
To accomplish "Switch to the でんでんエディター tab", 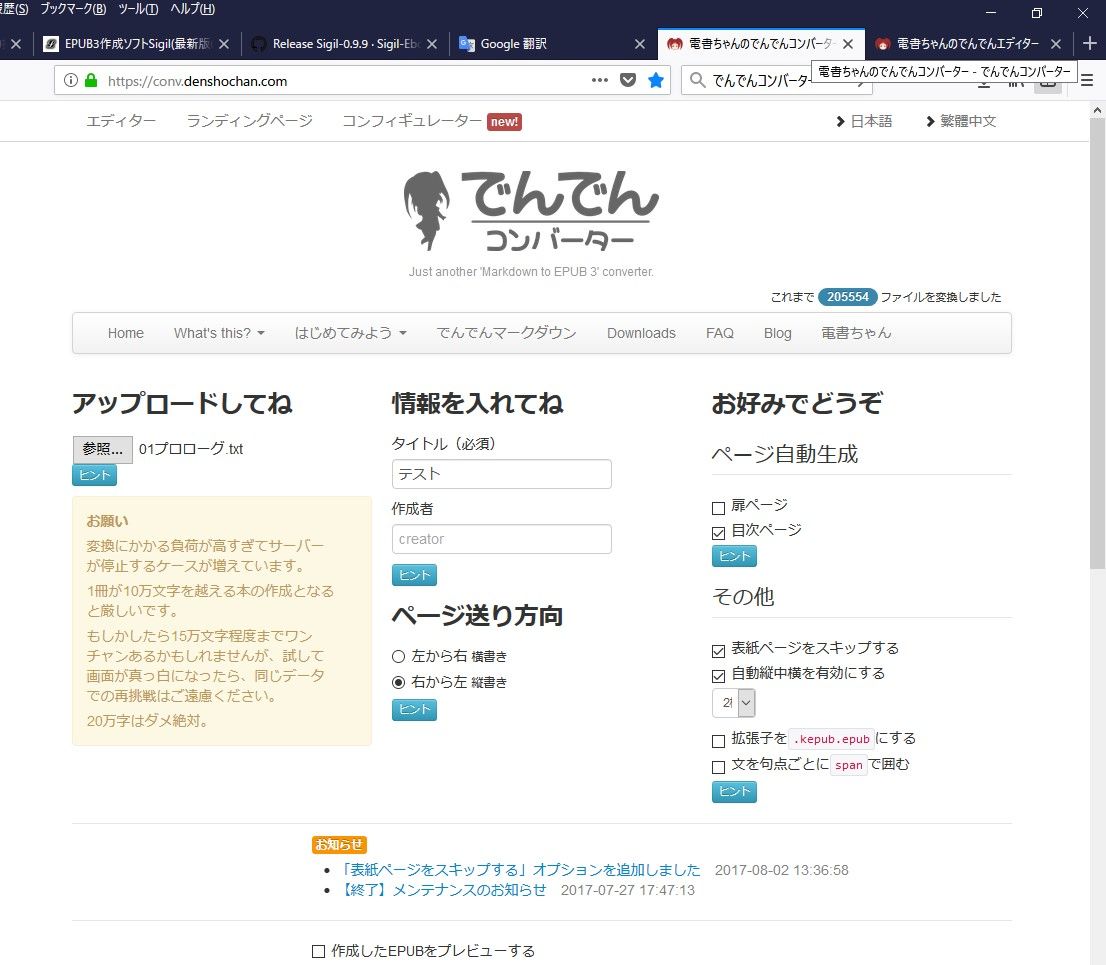I will 968,44.
